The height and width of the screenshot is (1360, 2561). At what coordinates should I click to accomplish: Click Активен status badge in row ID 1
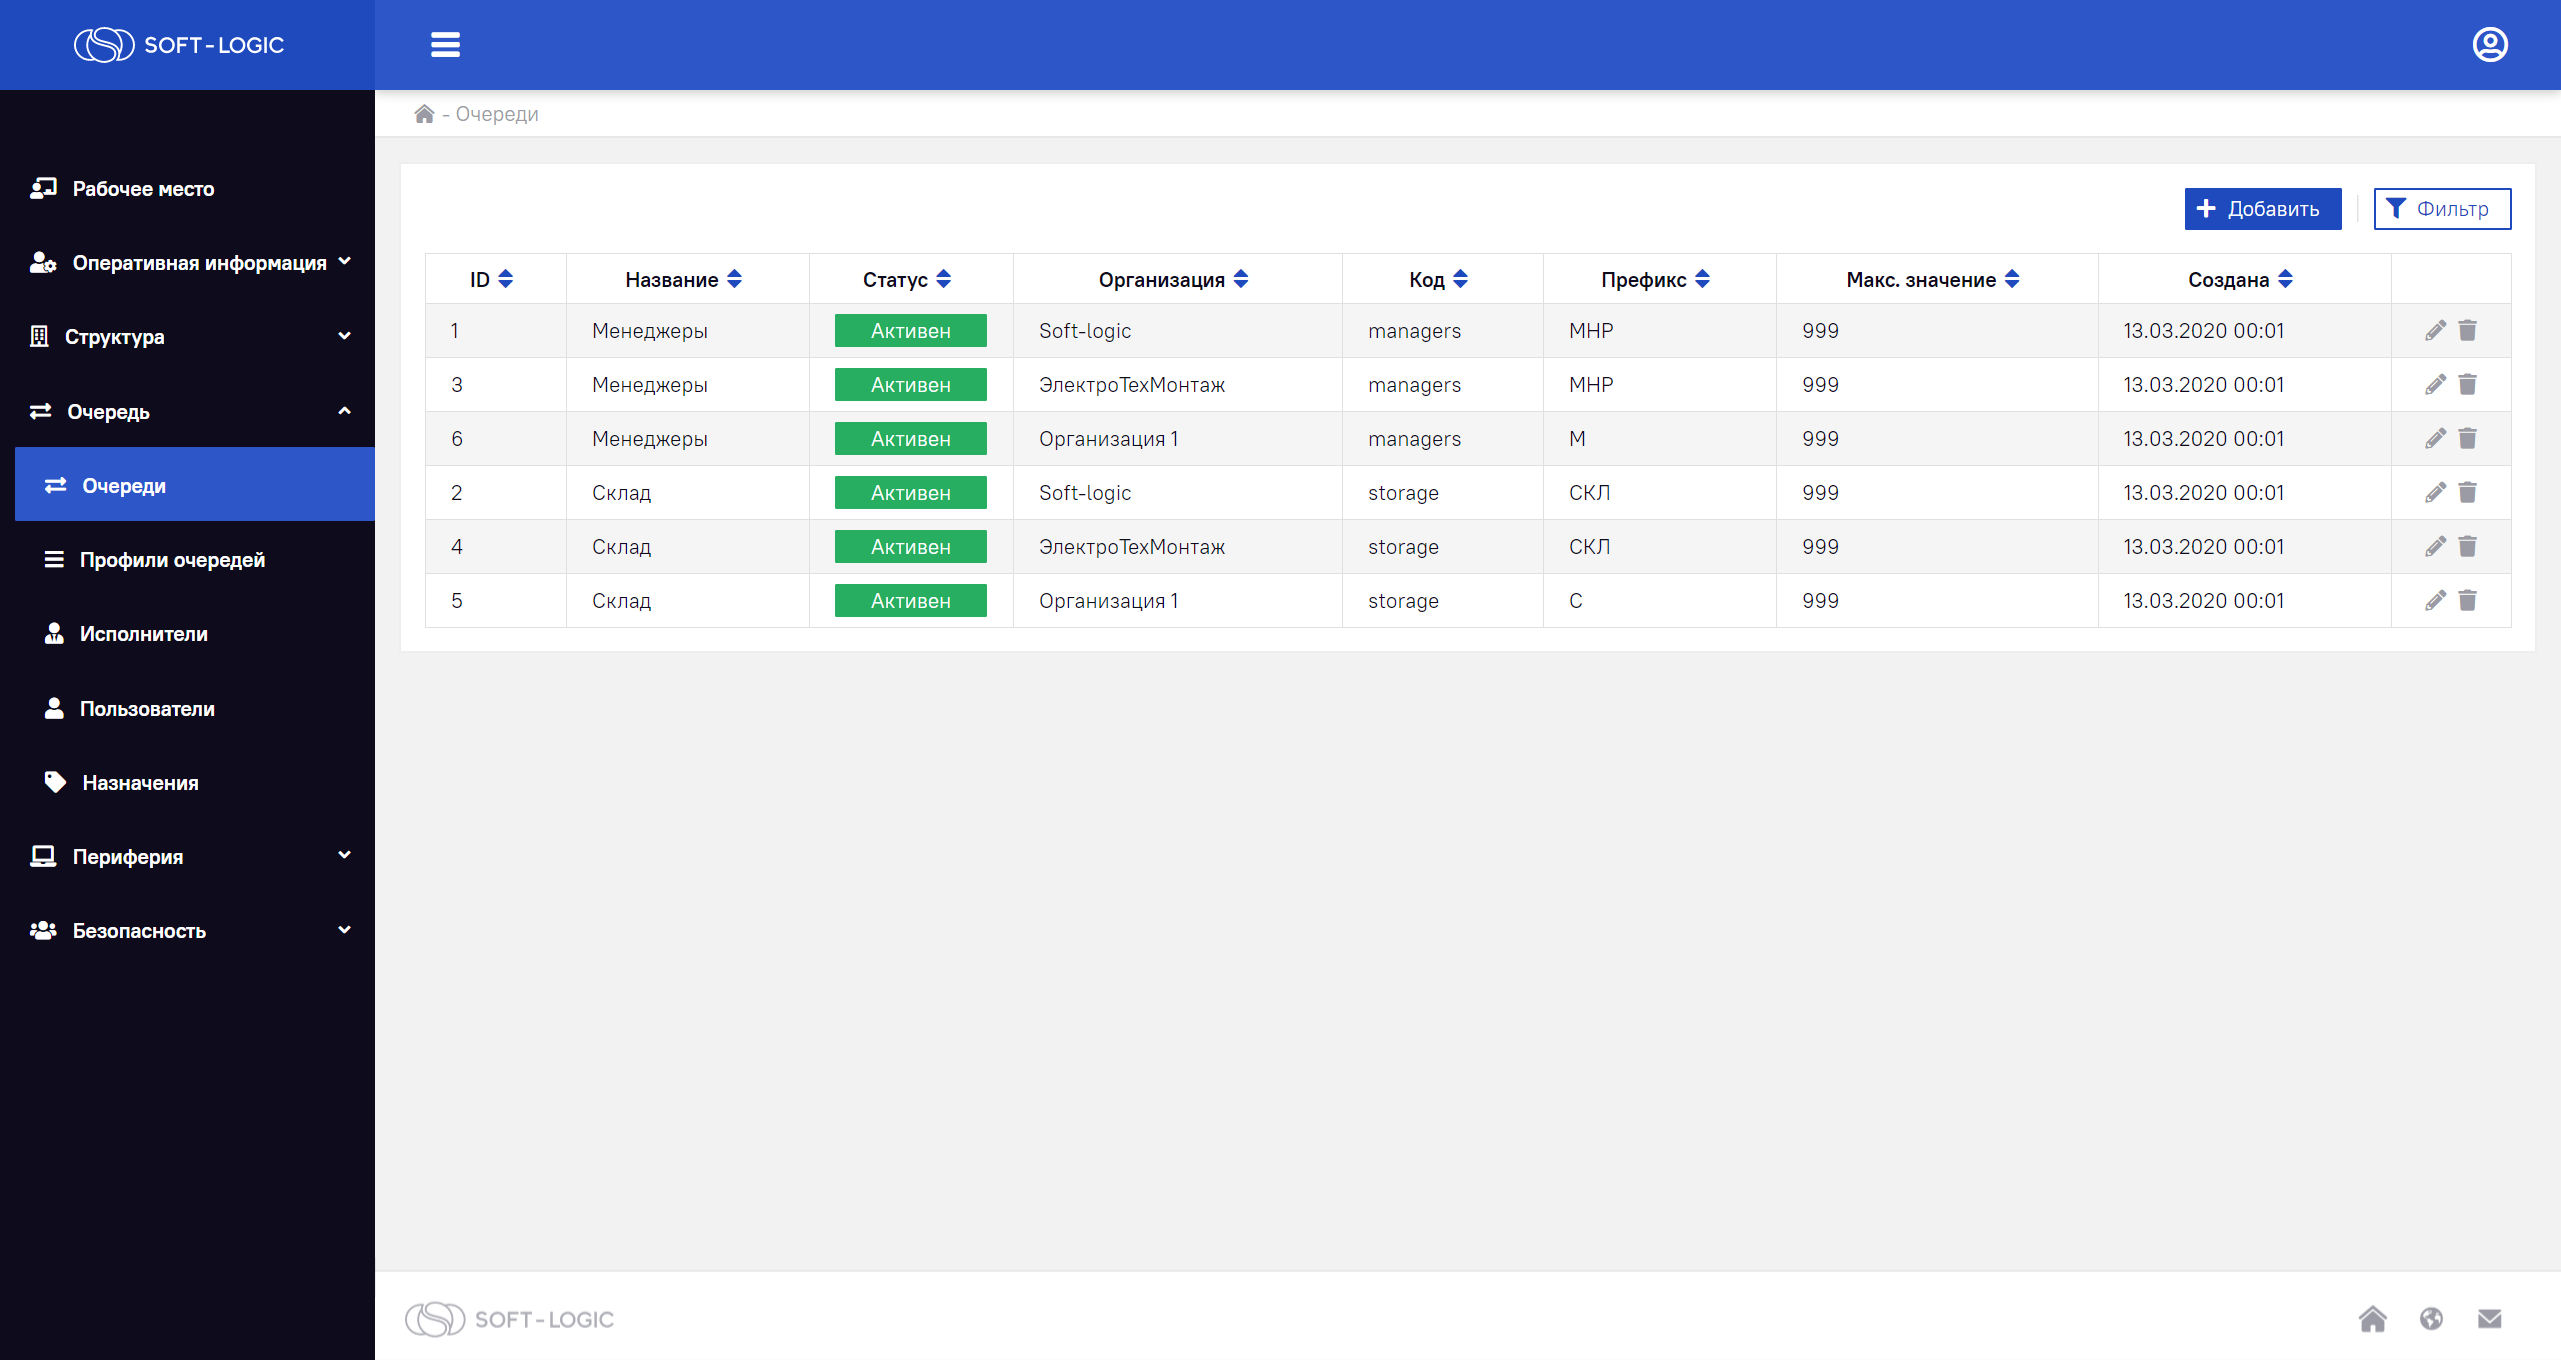(910, 331)
